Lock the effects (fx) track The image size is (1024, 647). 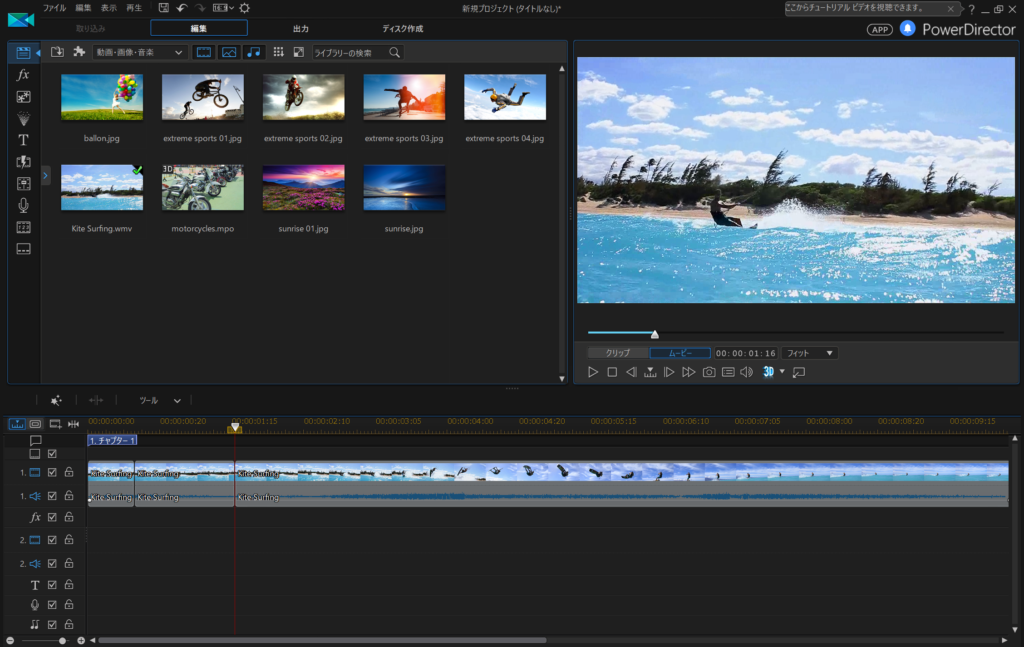point(69,517)
